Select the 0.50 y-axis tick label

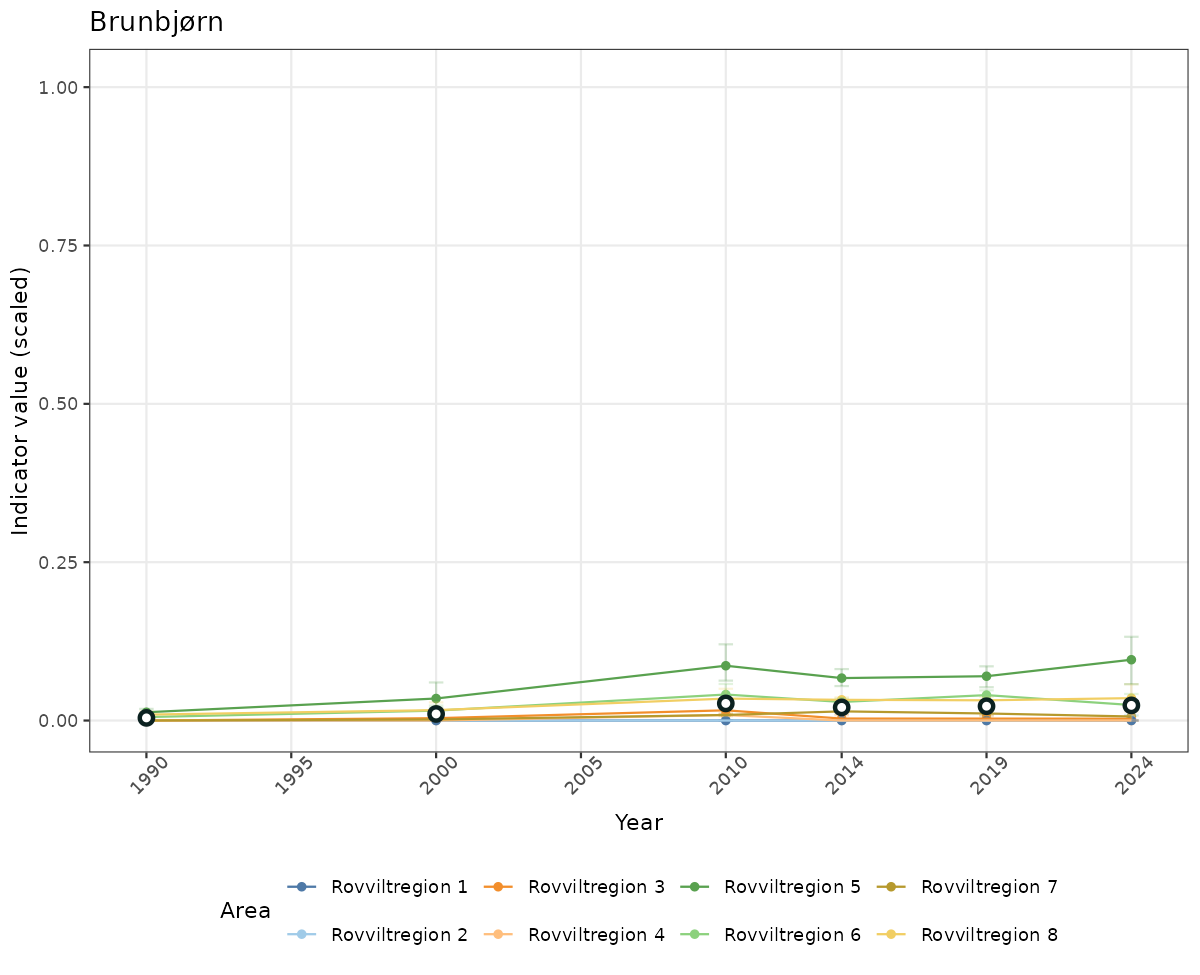58,404
